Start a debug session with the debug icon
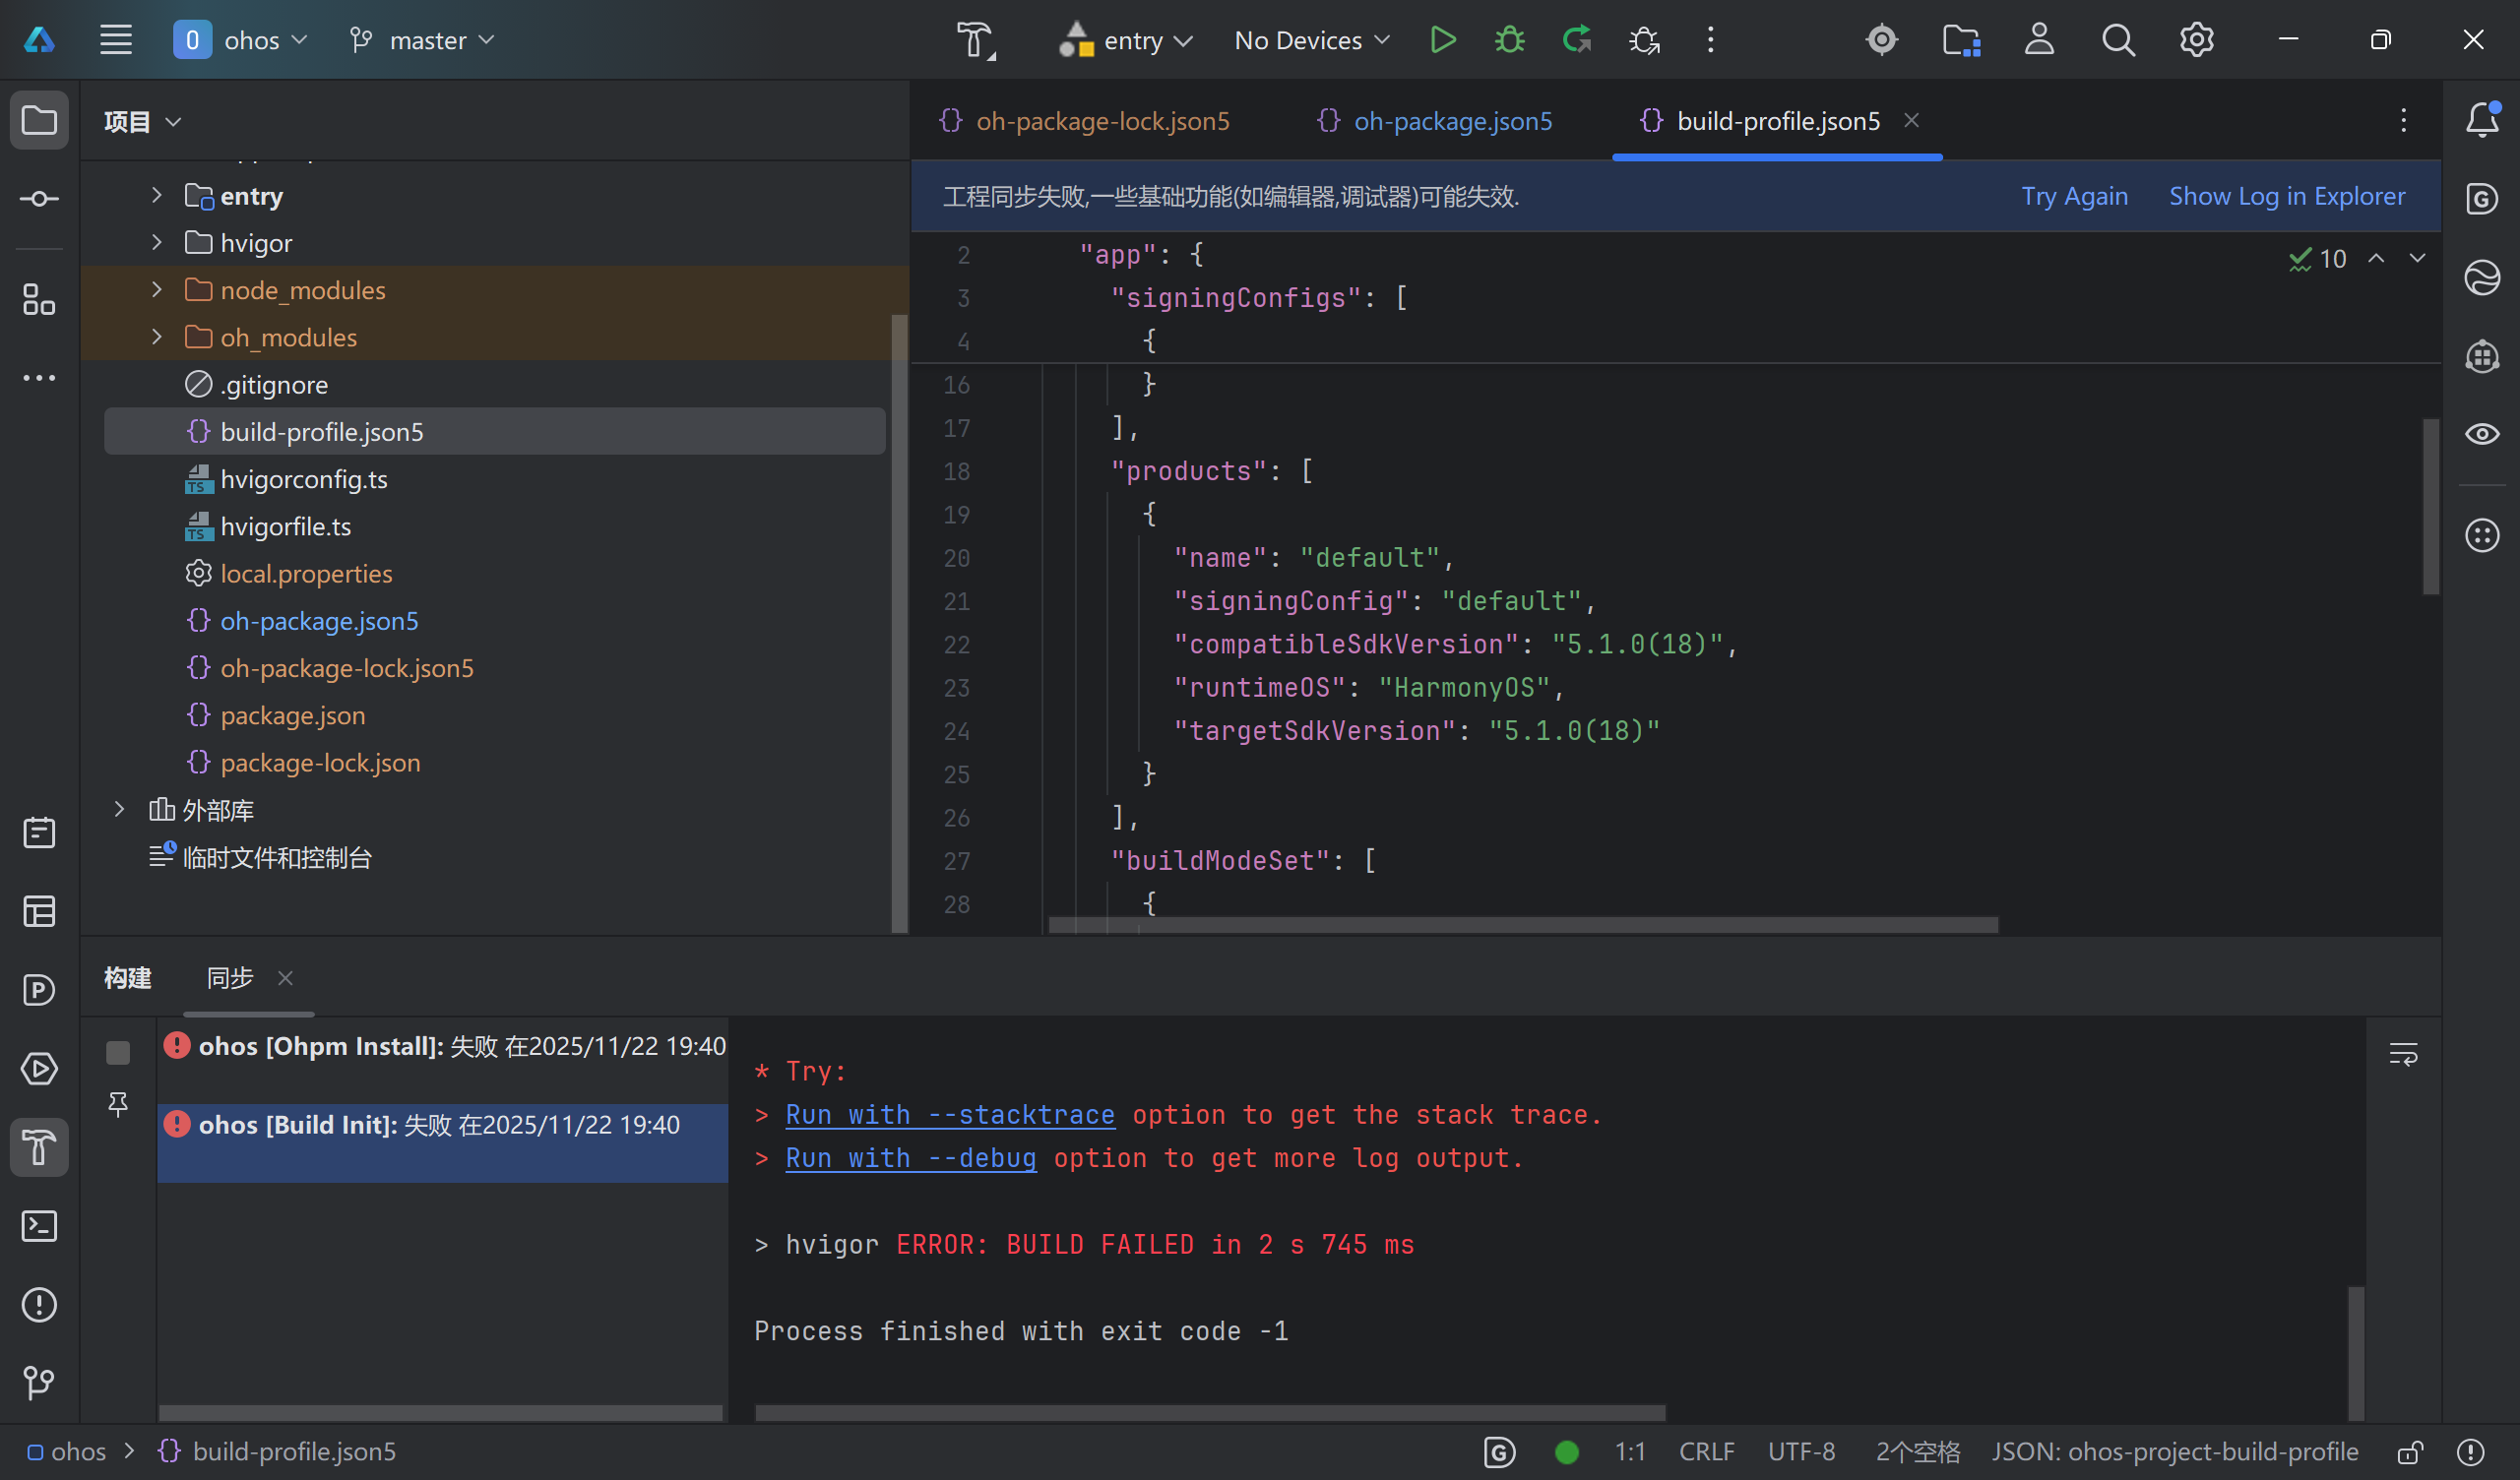This screenshot has width=2520, height=1480. point(1508,40)
